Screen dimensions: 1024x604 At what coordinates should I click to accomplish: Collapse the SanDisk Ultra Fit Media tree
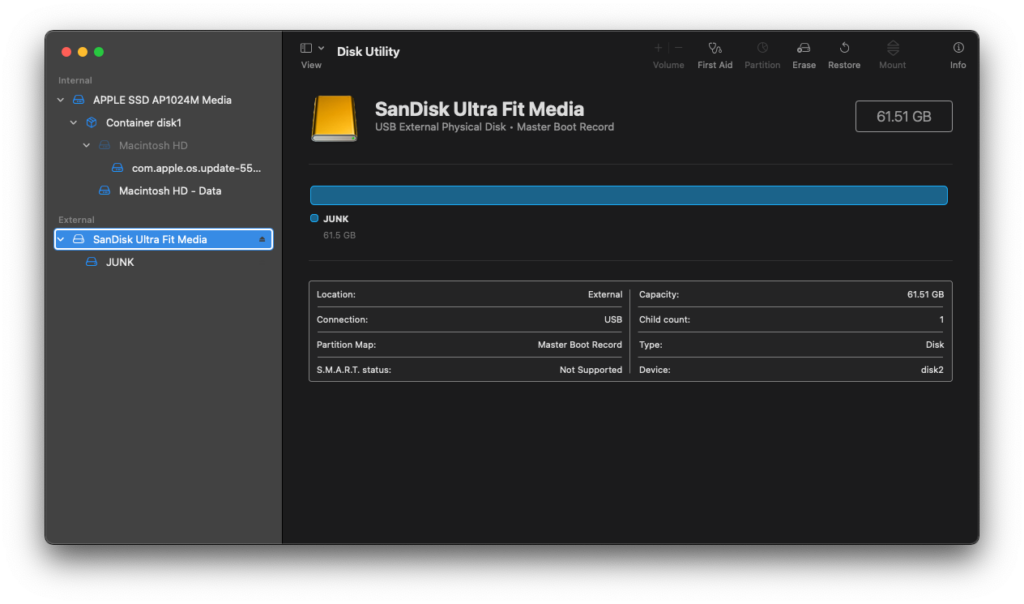[60, 239]
